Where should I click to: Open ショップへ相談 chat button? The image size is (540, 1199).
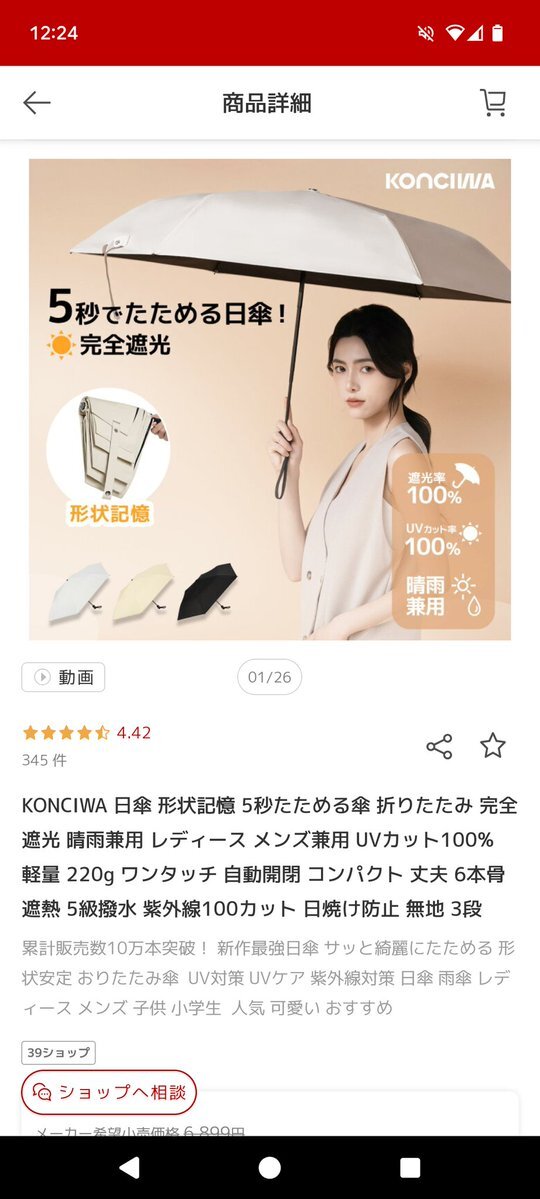tap(109, 1092)
